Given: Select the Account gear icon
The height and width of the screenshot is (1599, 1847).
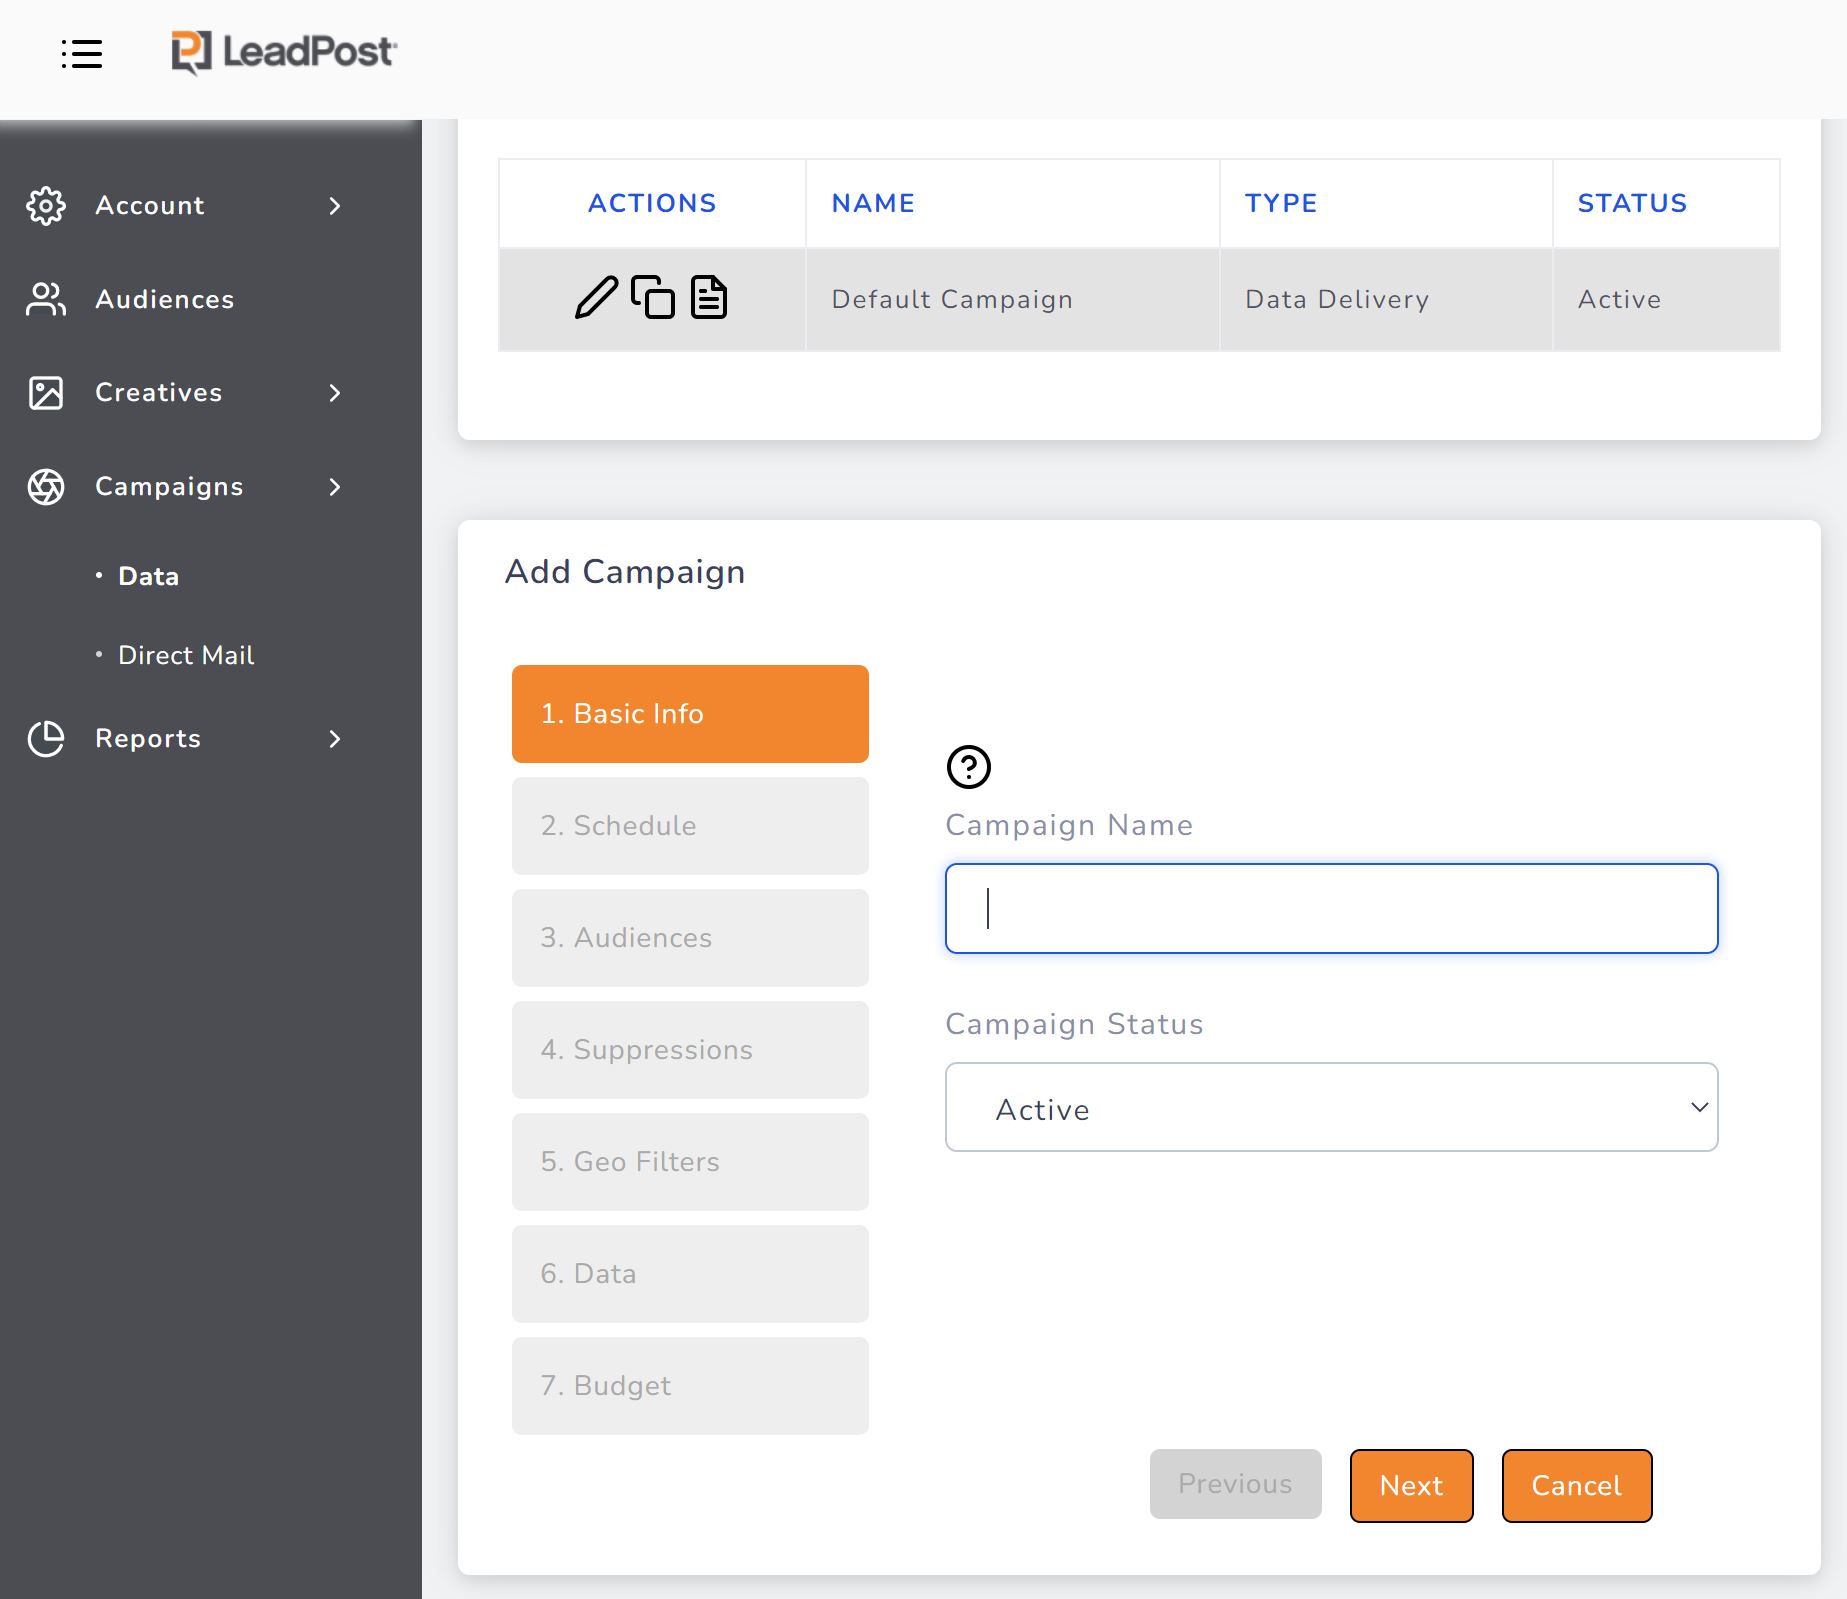Looking at the screenshot, I should point(45,205).
